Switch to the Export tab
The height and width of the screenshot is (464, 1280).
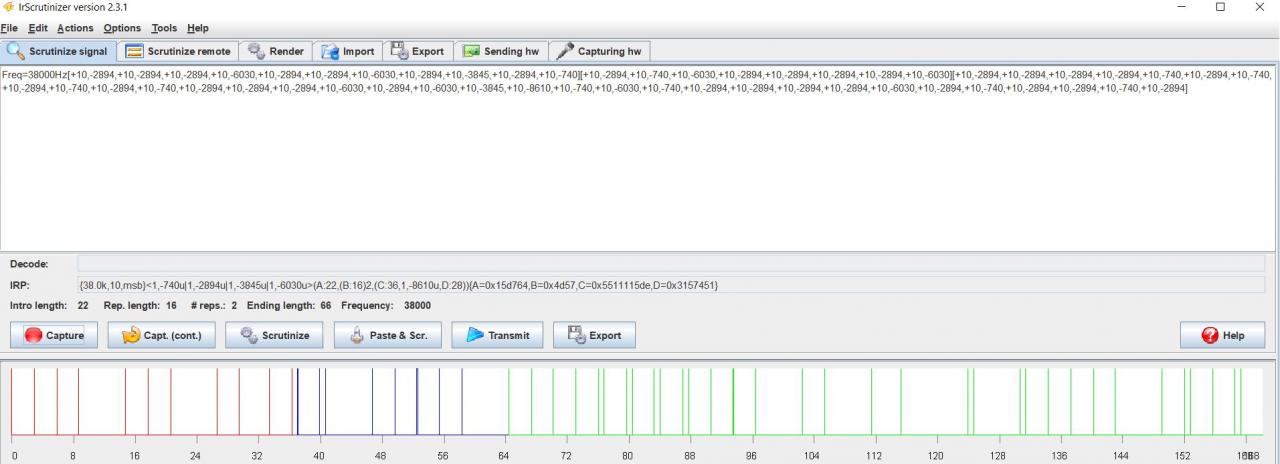[417, 51]
